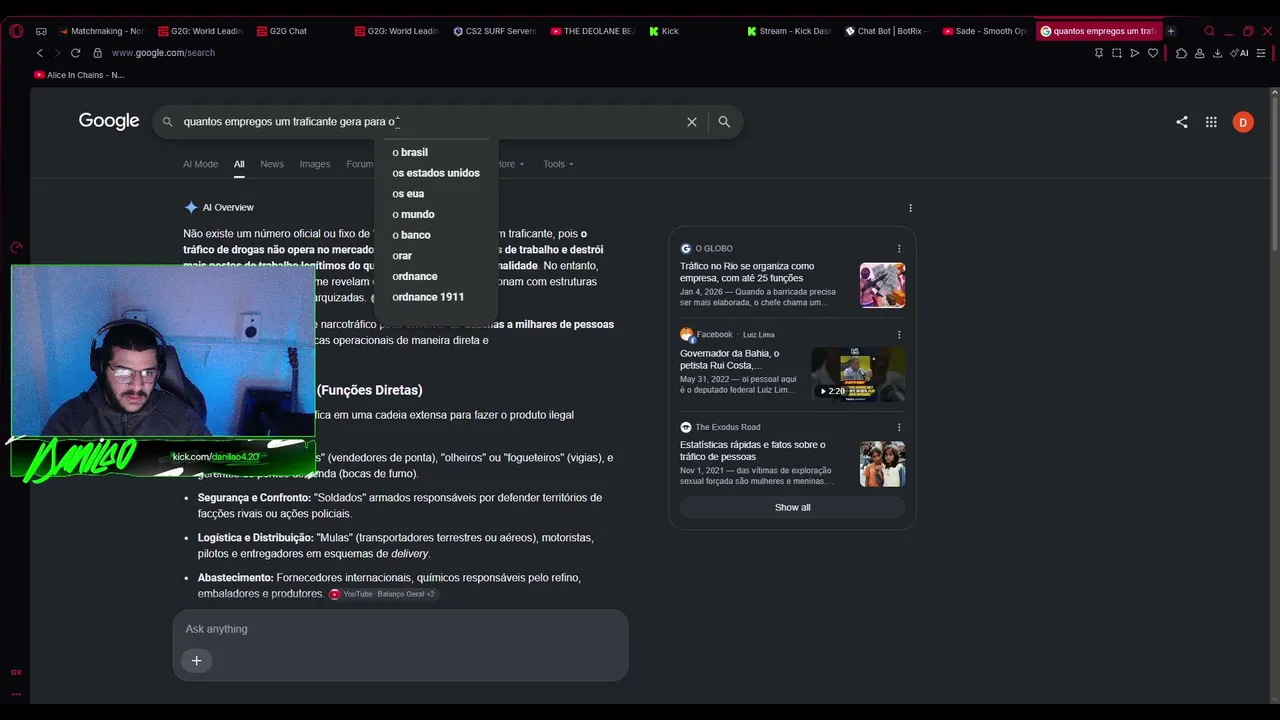Focus the Ask anything input box
The width and height of the screenshot is (1280, 720).
400,629
